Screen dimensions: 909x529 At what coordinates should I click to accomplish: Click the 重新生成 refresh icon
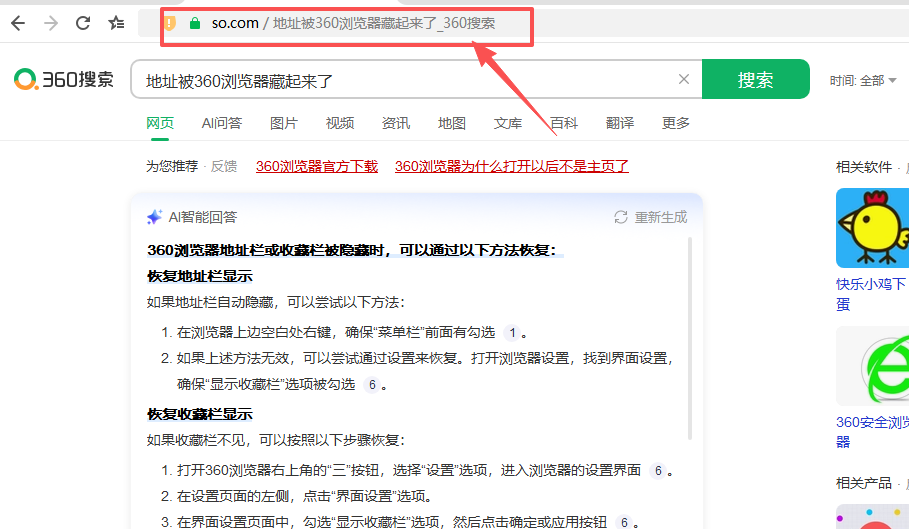tap(621, 217)
